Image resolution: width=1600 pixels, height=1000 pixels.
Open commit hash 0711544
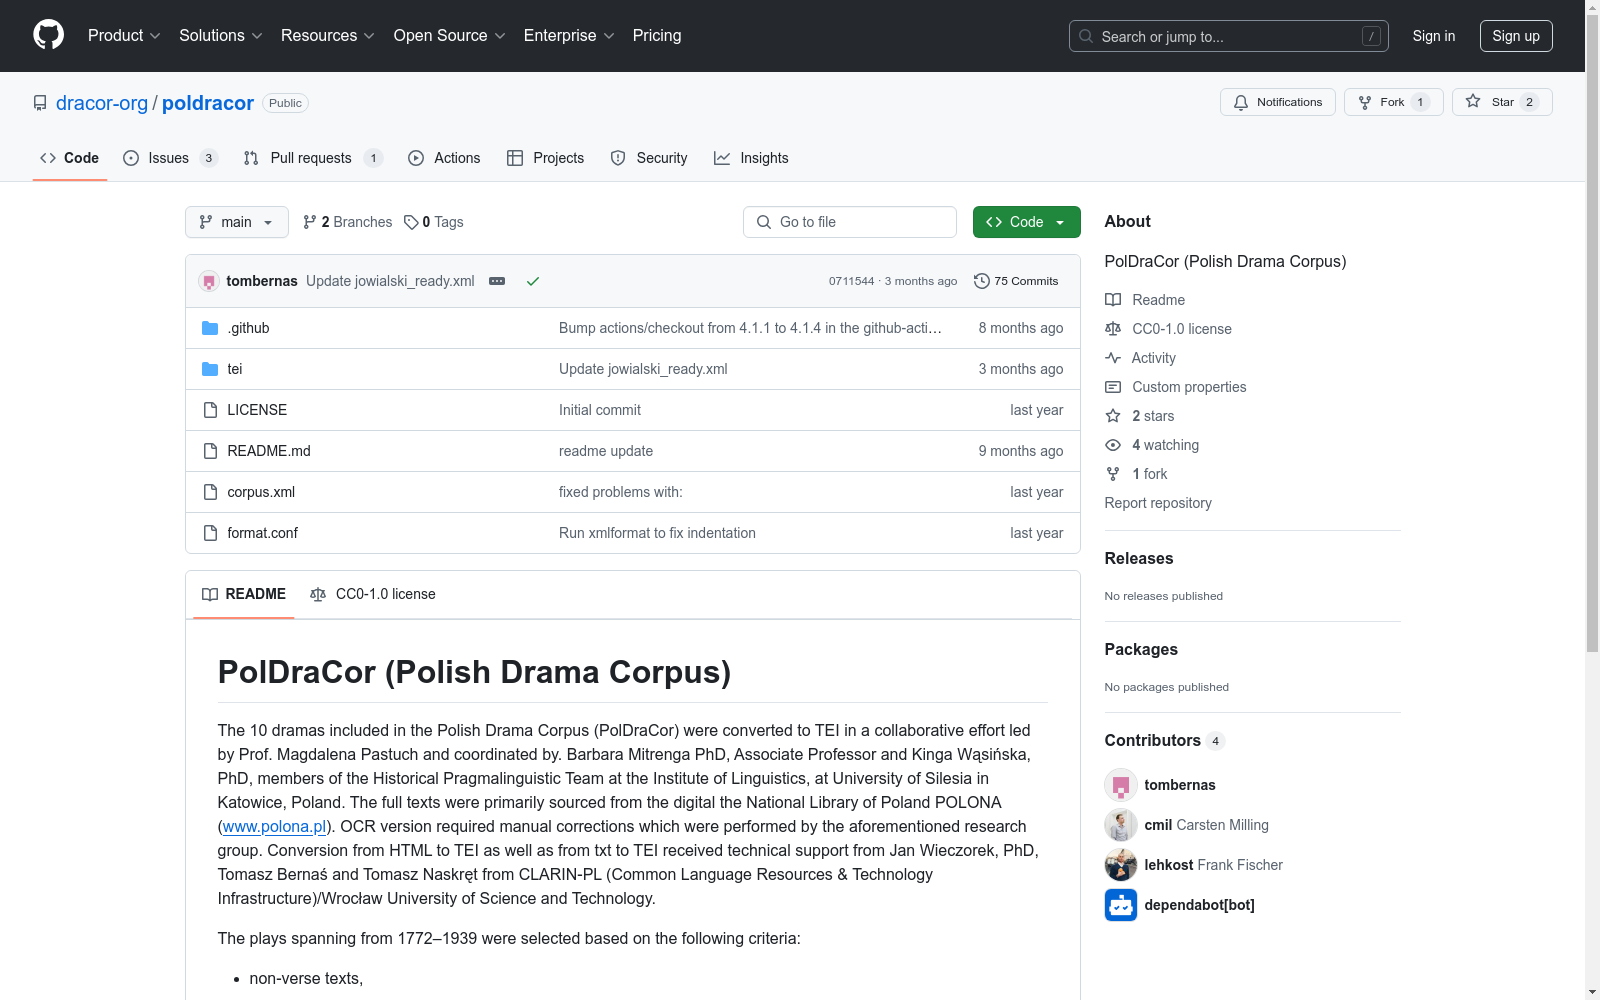coord(851,281)
